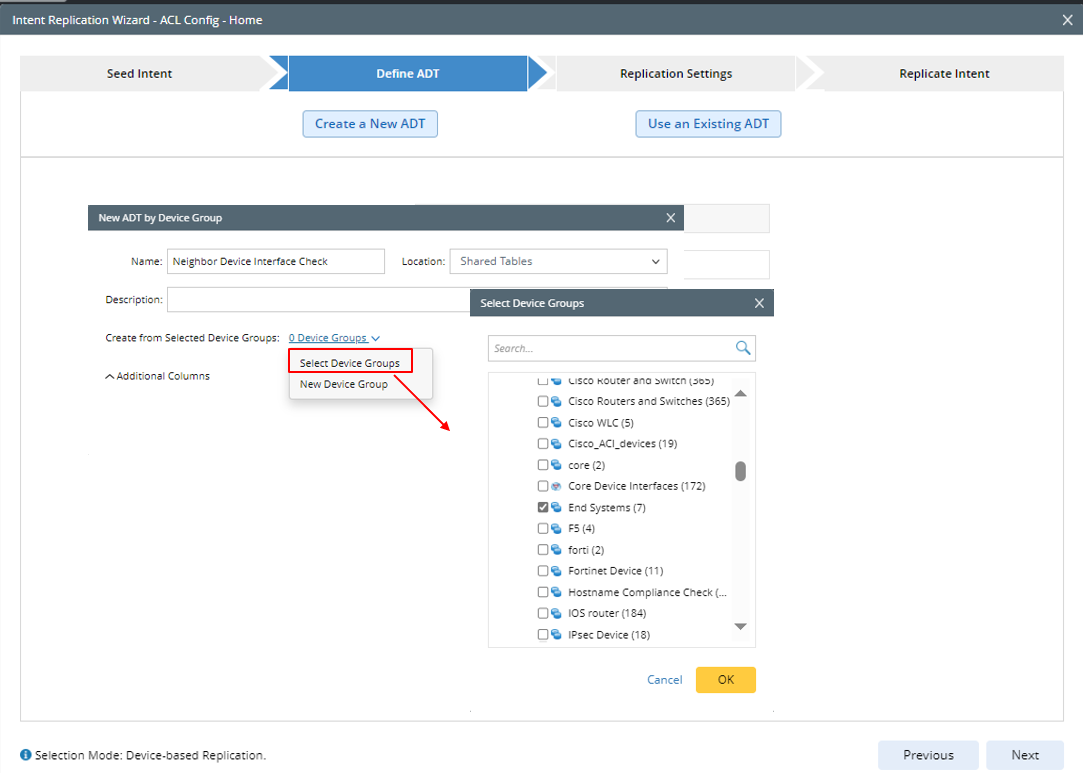Click the Cisco WLC device group icon

coord(556,423)
